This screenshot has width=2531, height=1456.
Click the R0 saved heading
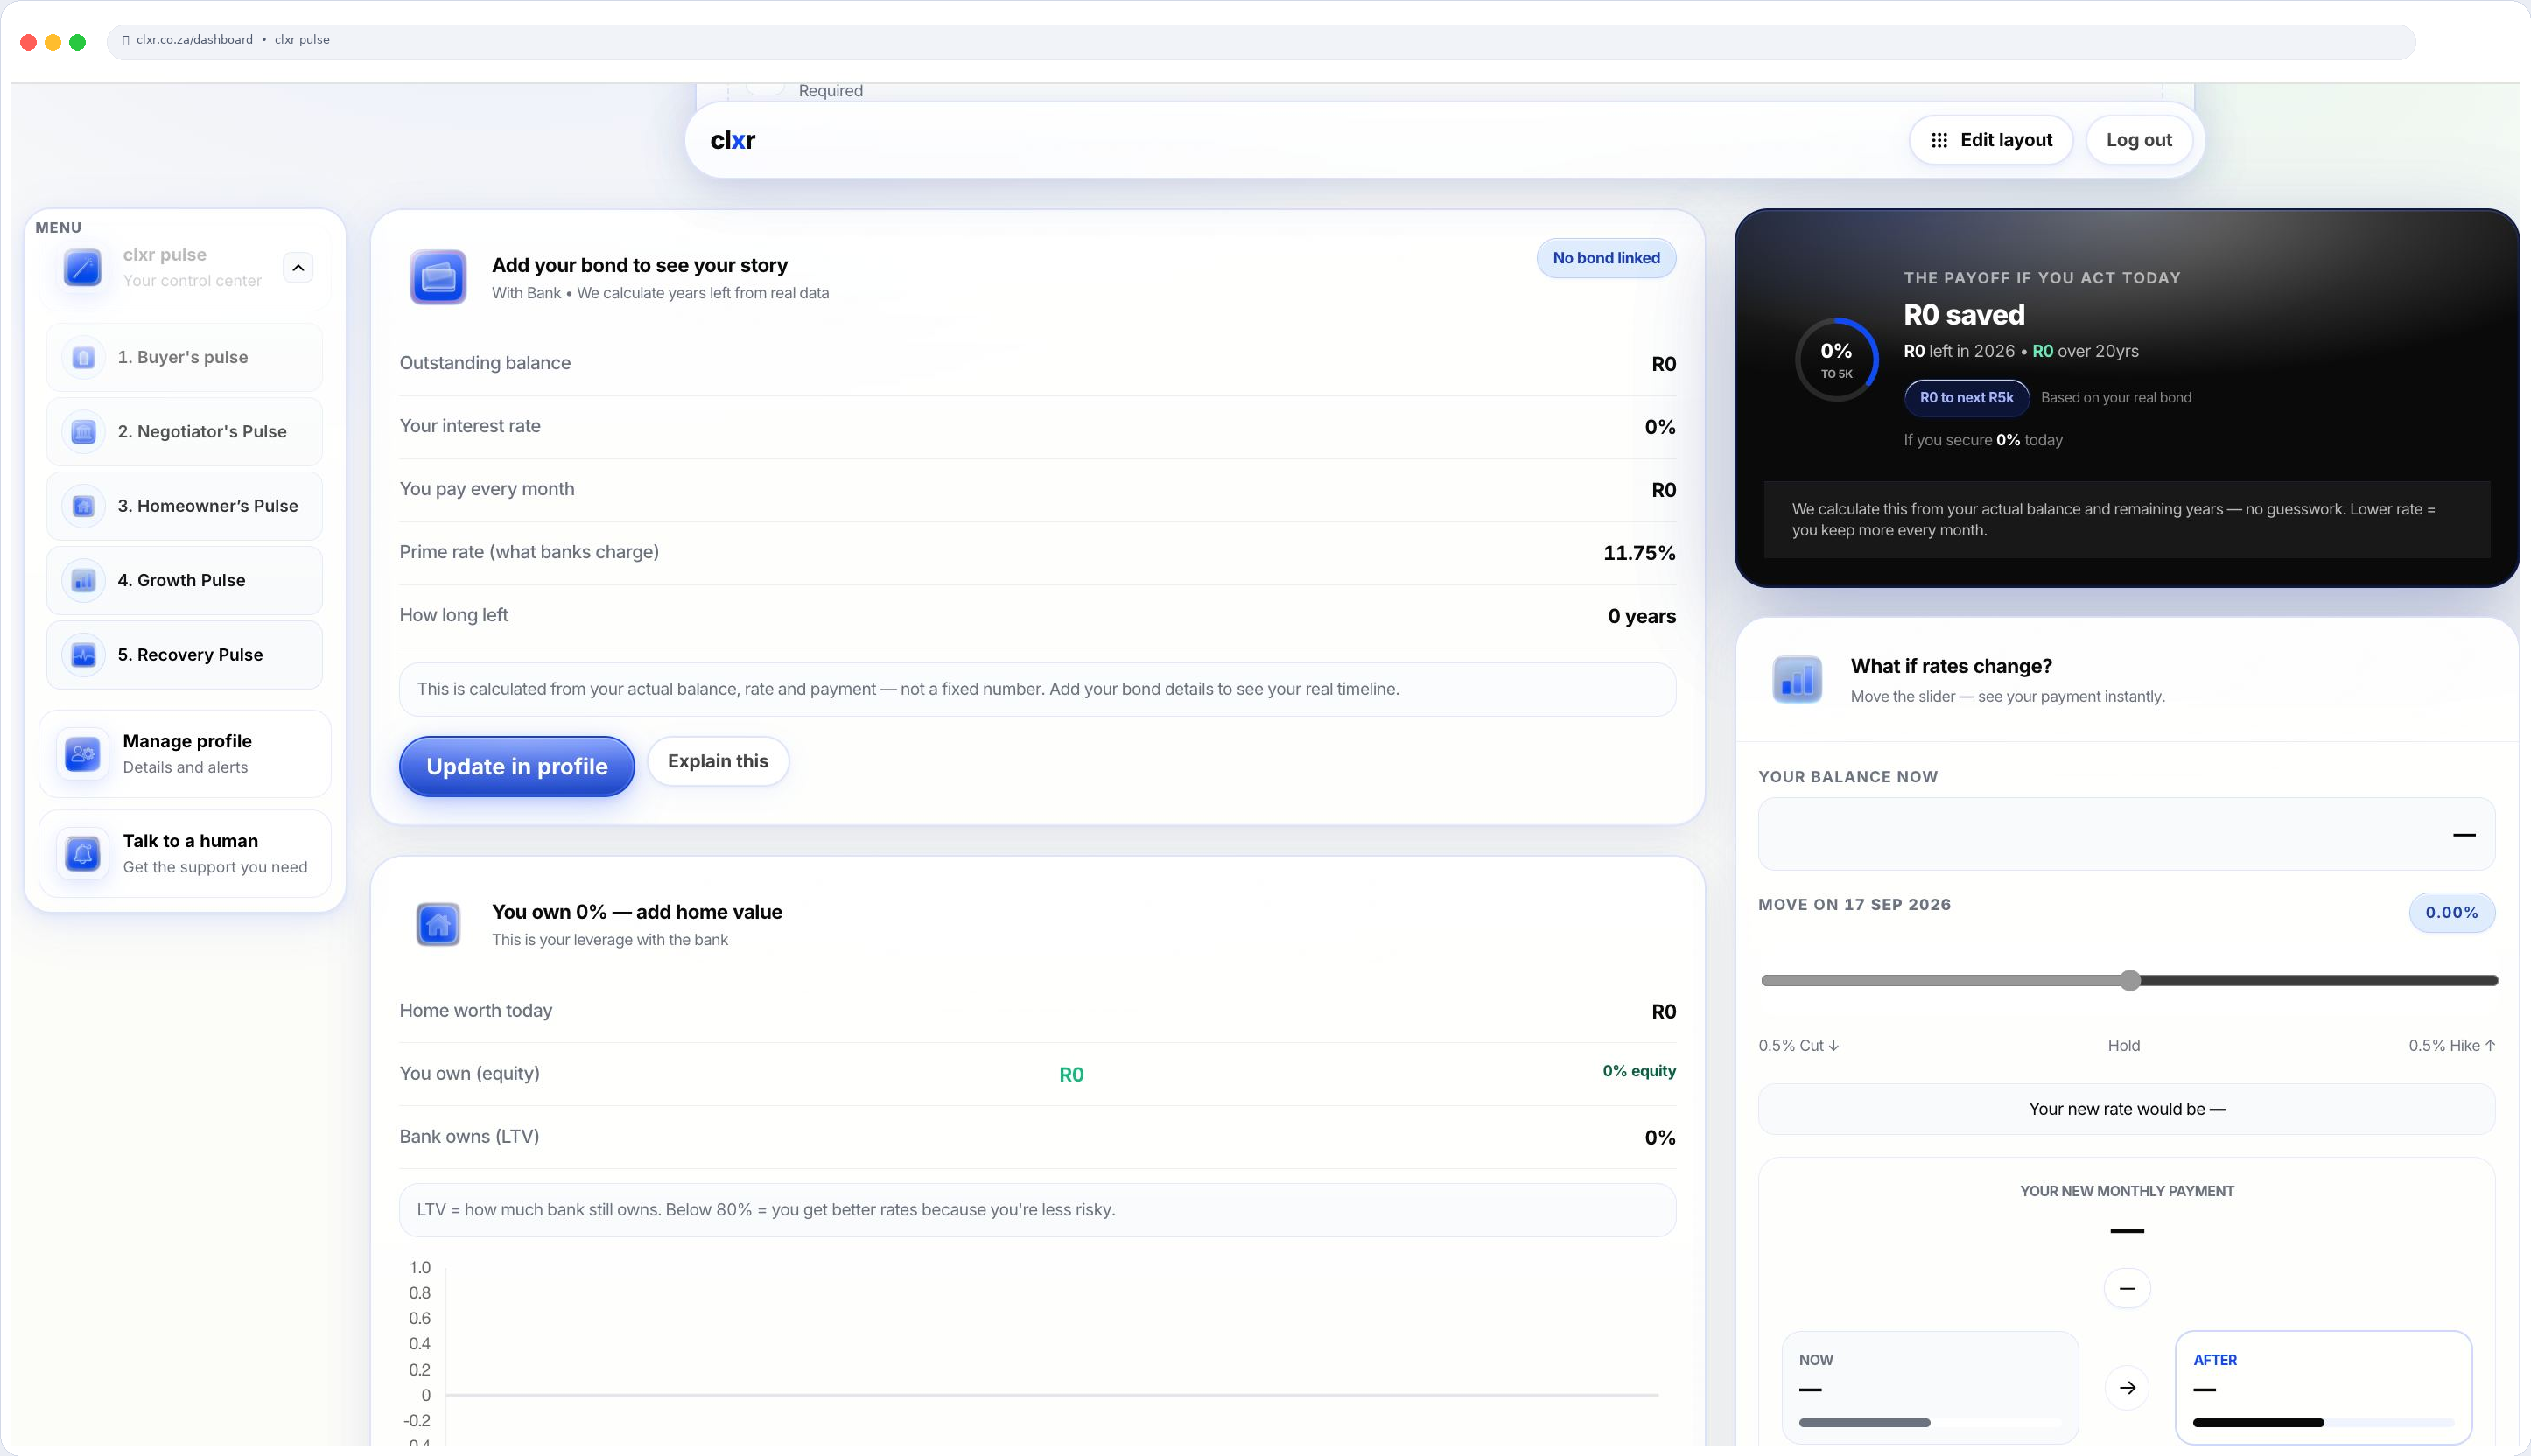[x=1963, y=315]
